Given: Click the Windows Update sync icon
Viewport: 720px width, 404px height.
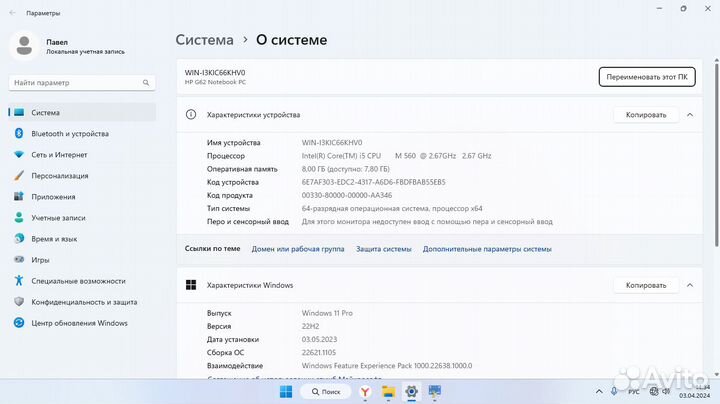Looking at the screenshot, I should [19, 323].
